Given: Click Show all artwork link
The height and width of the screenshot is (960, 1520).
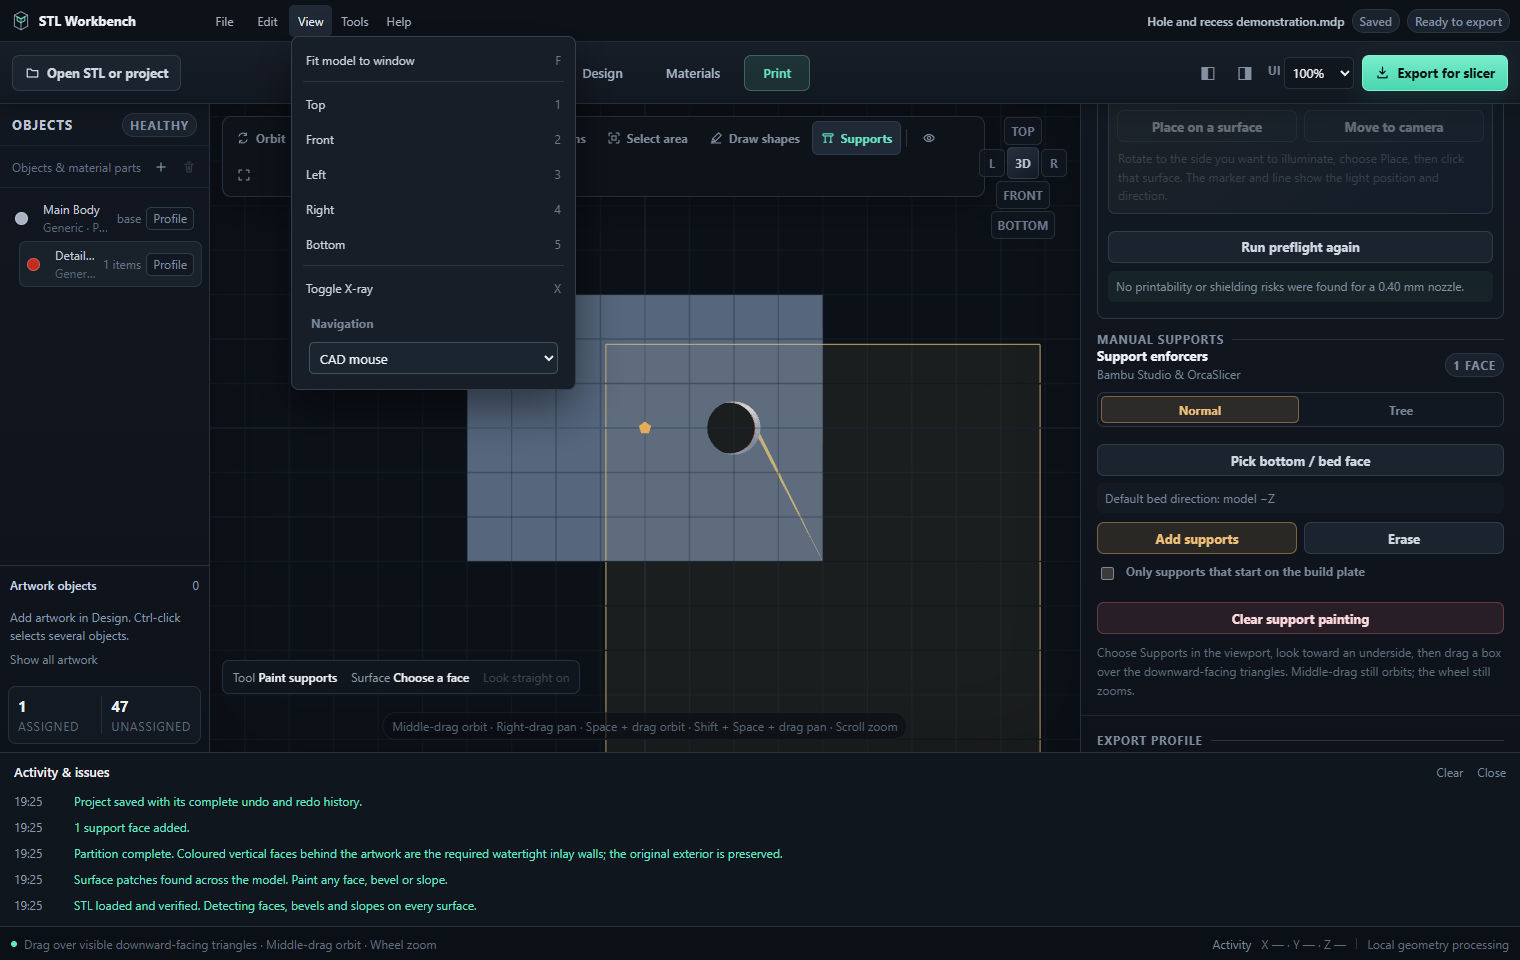Looking at the screenshot, I should pyautogui.click(x=54, y=660).
